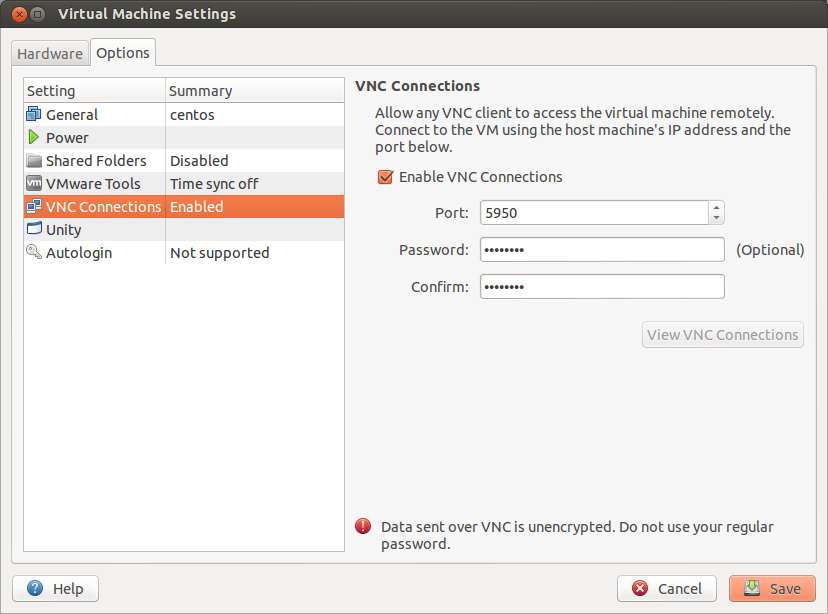Click the Confirm password field

[x=602, y=286]
